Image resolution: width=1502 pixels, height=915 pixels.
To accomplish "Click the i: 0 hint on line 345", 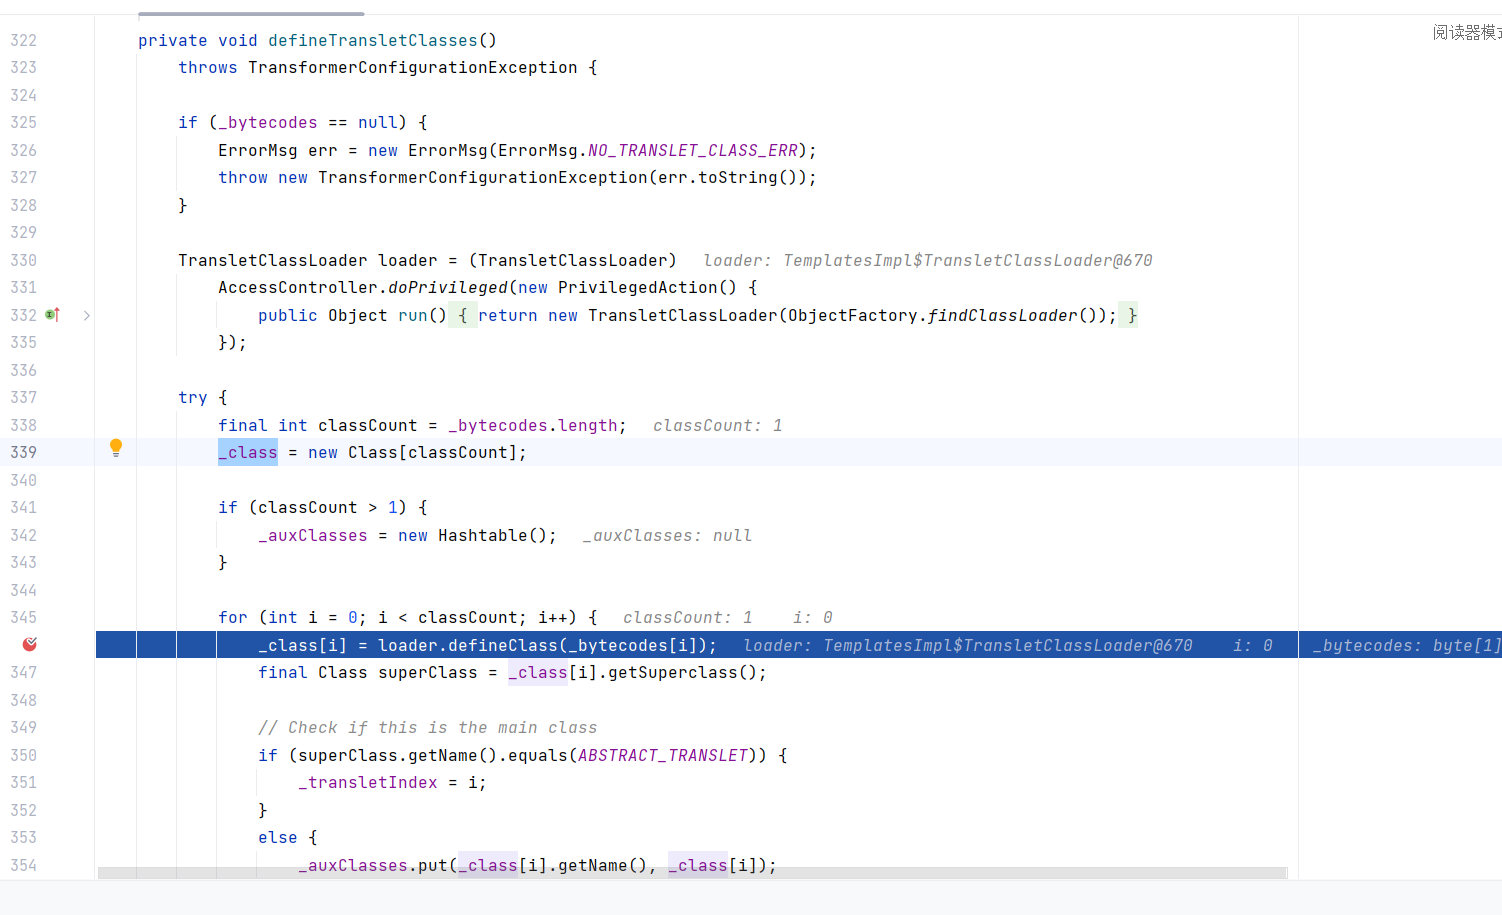I will (813, 618).
